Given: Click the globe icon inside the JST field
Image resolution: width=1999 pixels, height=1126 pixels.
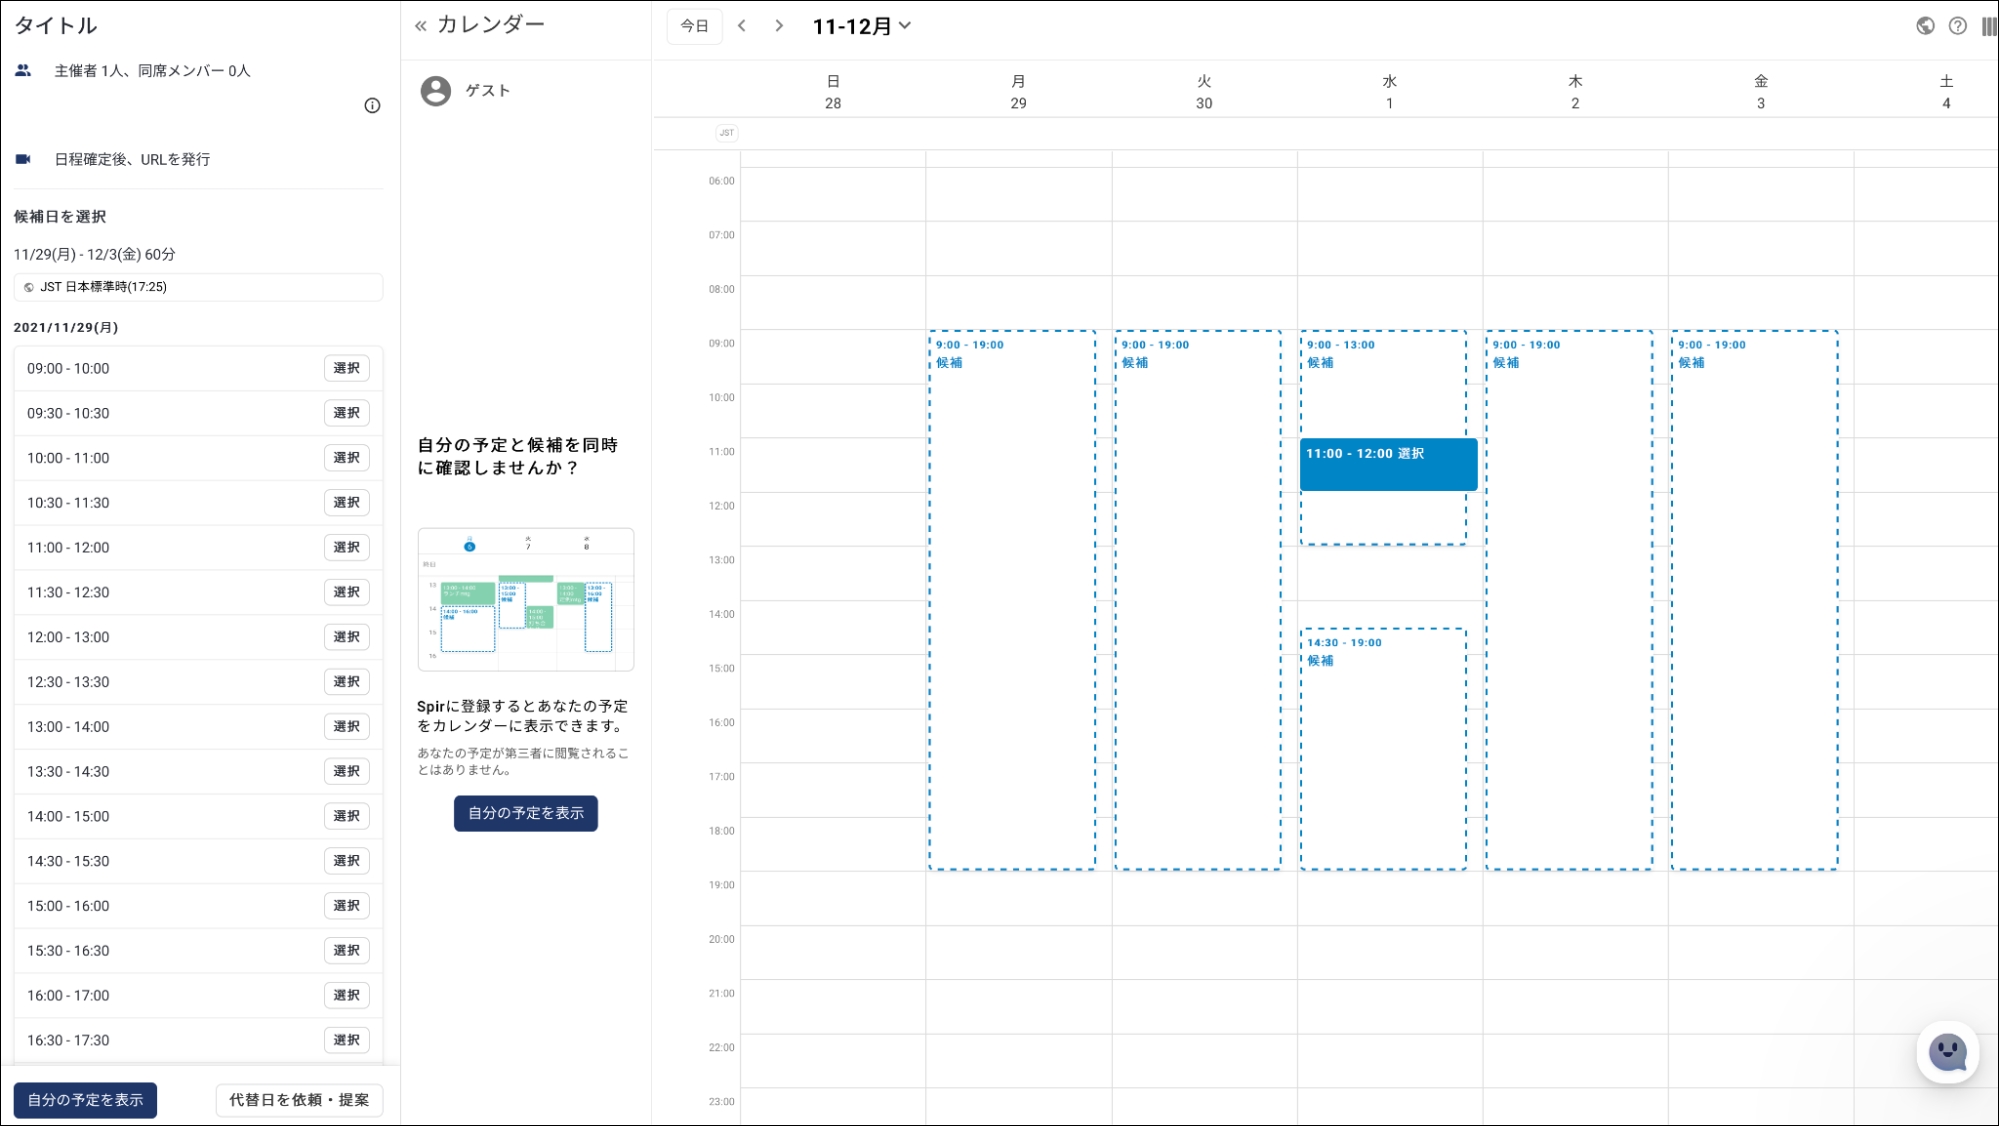Looking at the screenshot, I should (x=30, y=287).
